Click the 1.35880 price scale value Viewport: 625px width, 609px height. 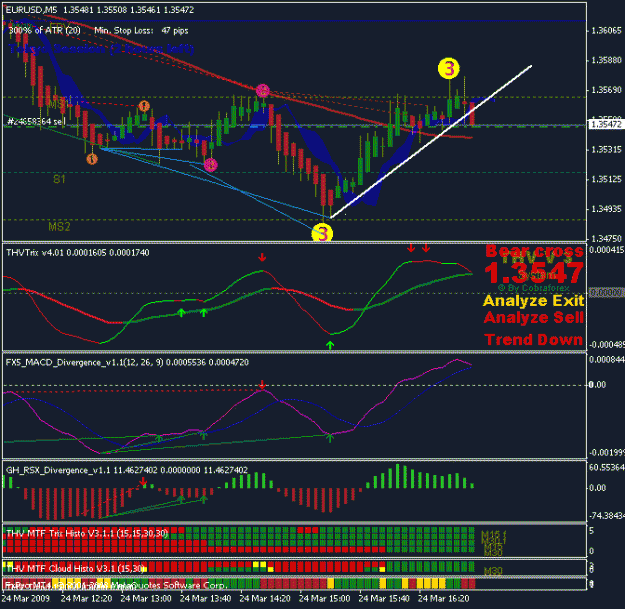(606, 60)
